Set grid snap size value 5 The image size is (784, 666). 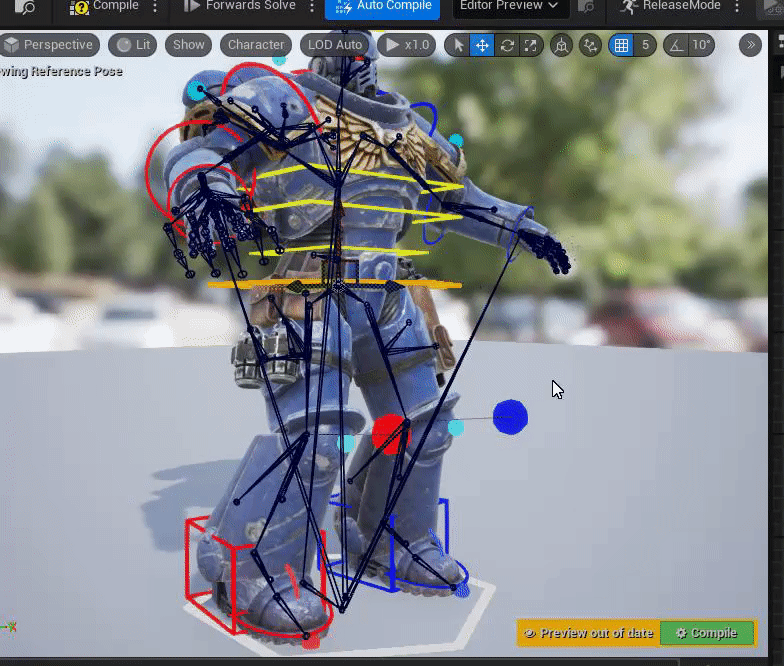pos(646,45)
